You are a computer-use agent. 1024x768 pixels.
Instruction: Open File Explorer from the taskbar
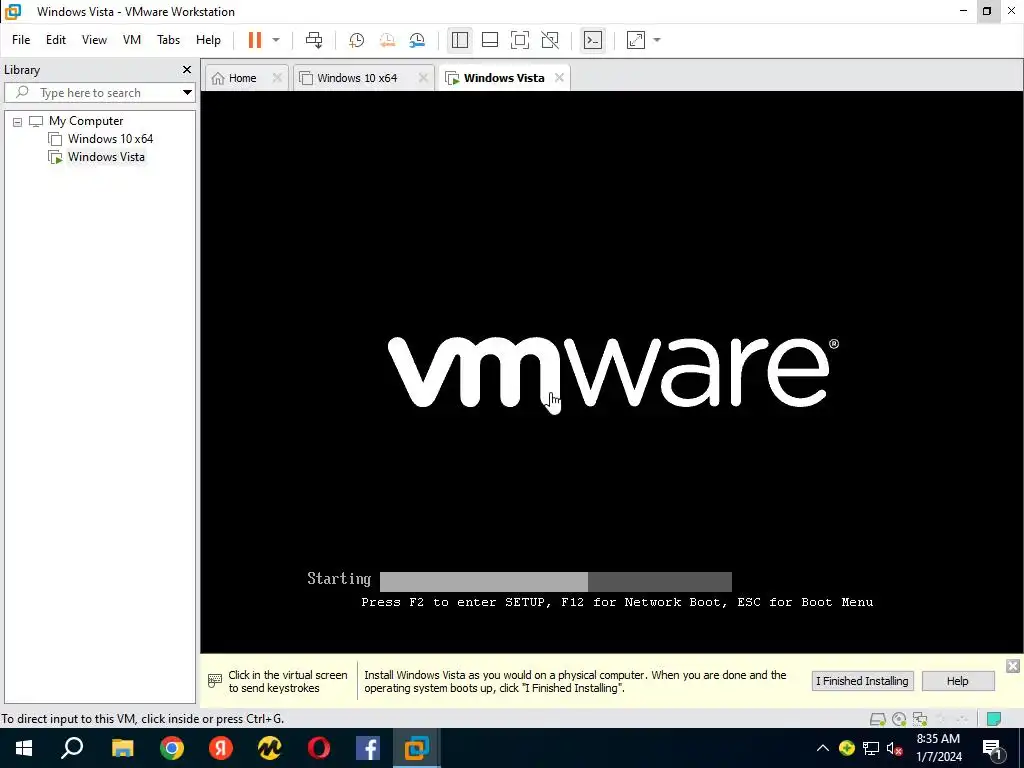[x=122, y=748]
